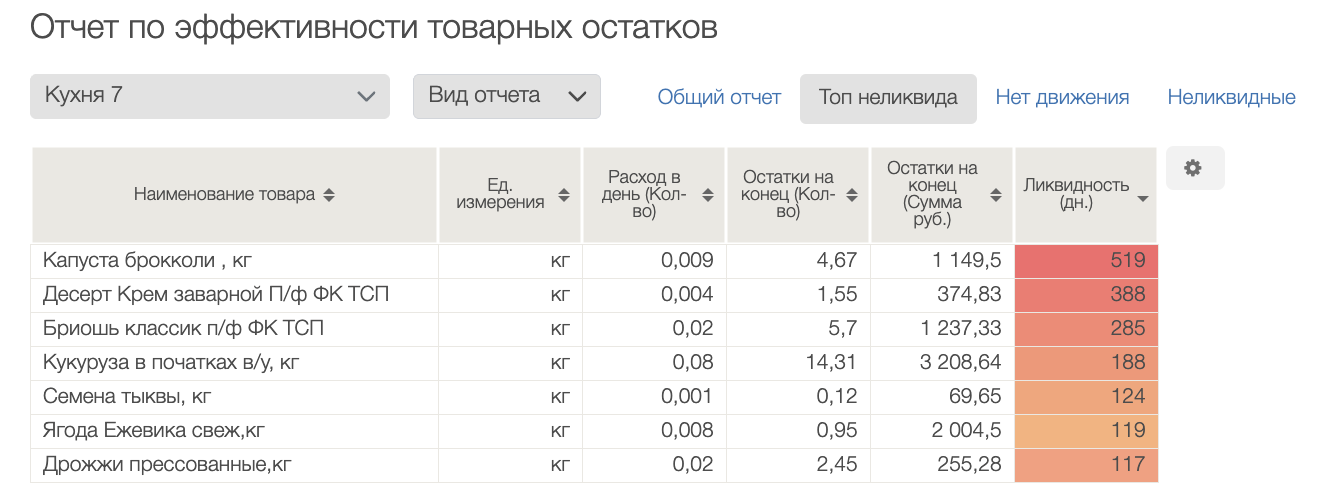This screenshot has height=483, width=1320.
Task: Toggle Ликвидность (дн.) descending sort arrow
Action: (1142, 199)
